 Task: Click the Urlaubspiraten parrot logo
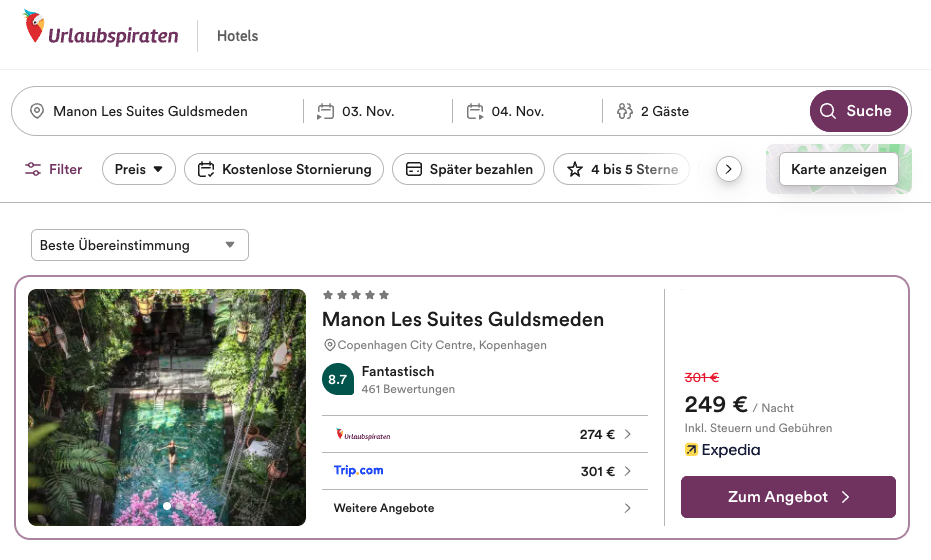(x=35, y=31)
